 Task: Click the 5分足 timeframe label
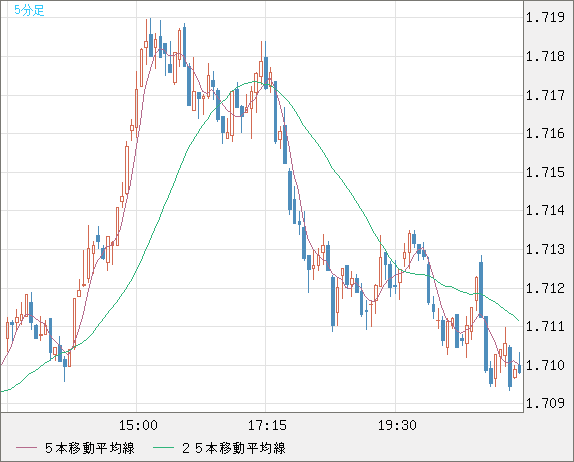[29, 10]
